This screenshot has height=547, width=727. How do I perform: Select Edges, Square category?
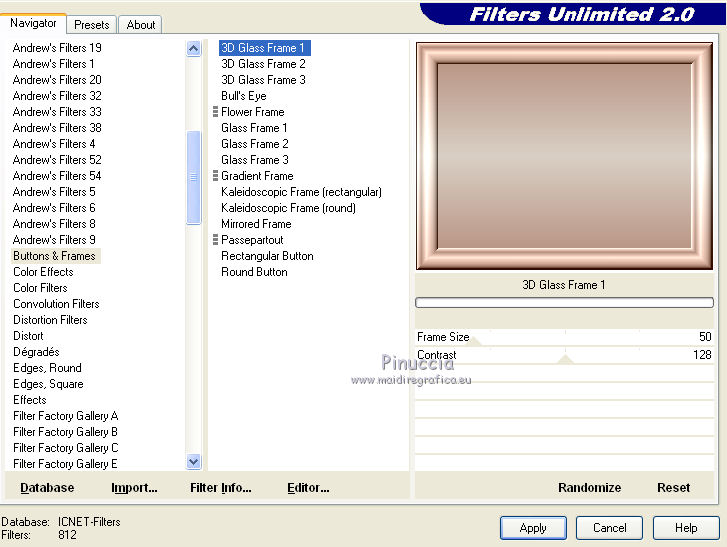click(48, 384)
